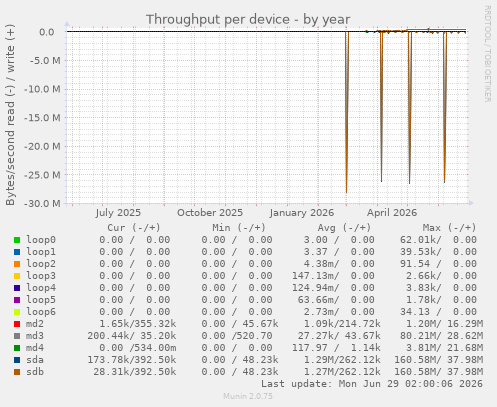Select the sdb device label
Image resolution: width=497 pixels, height=407 pixels.
pos(35,372)
